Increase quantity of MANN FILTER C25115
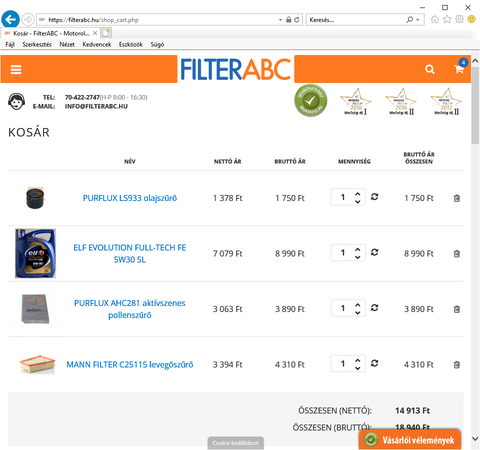This screenshot has height=450, width=480. click(358, 360)
